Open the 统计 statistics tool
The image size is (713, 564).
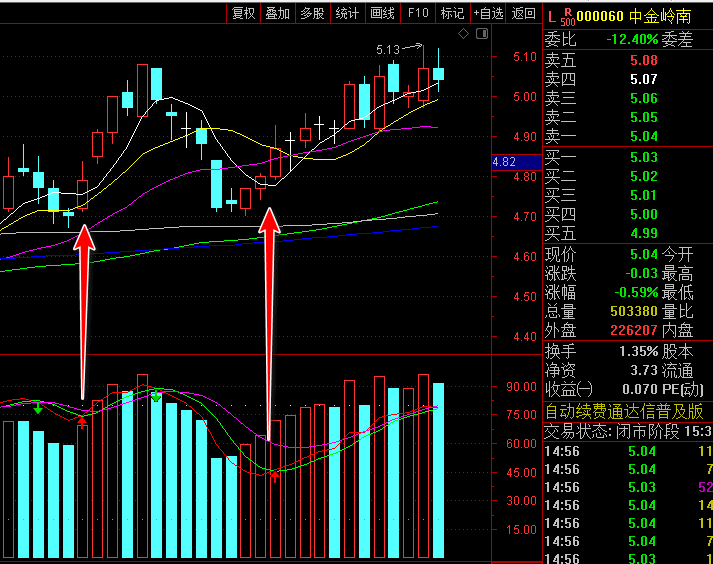pos(347,14)
